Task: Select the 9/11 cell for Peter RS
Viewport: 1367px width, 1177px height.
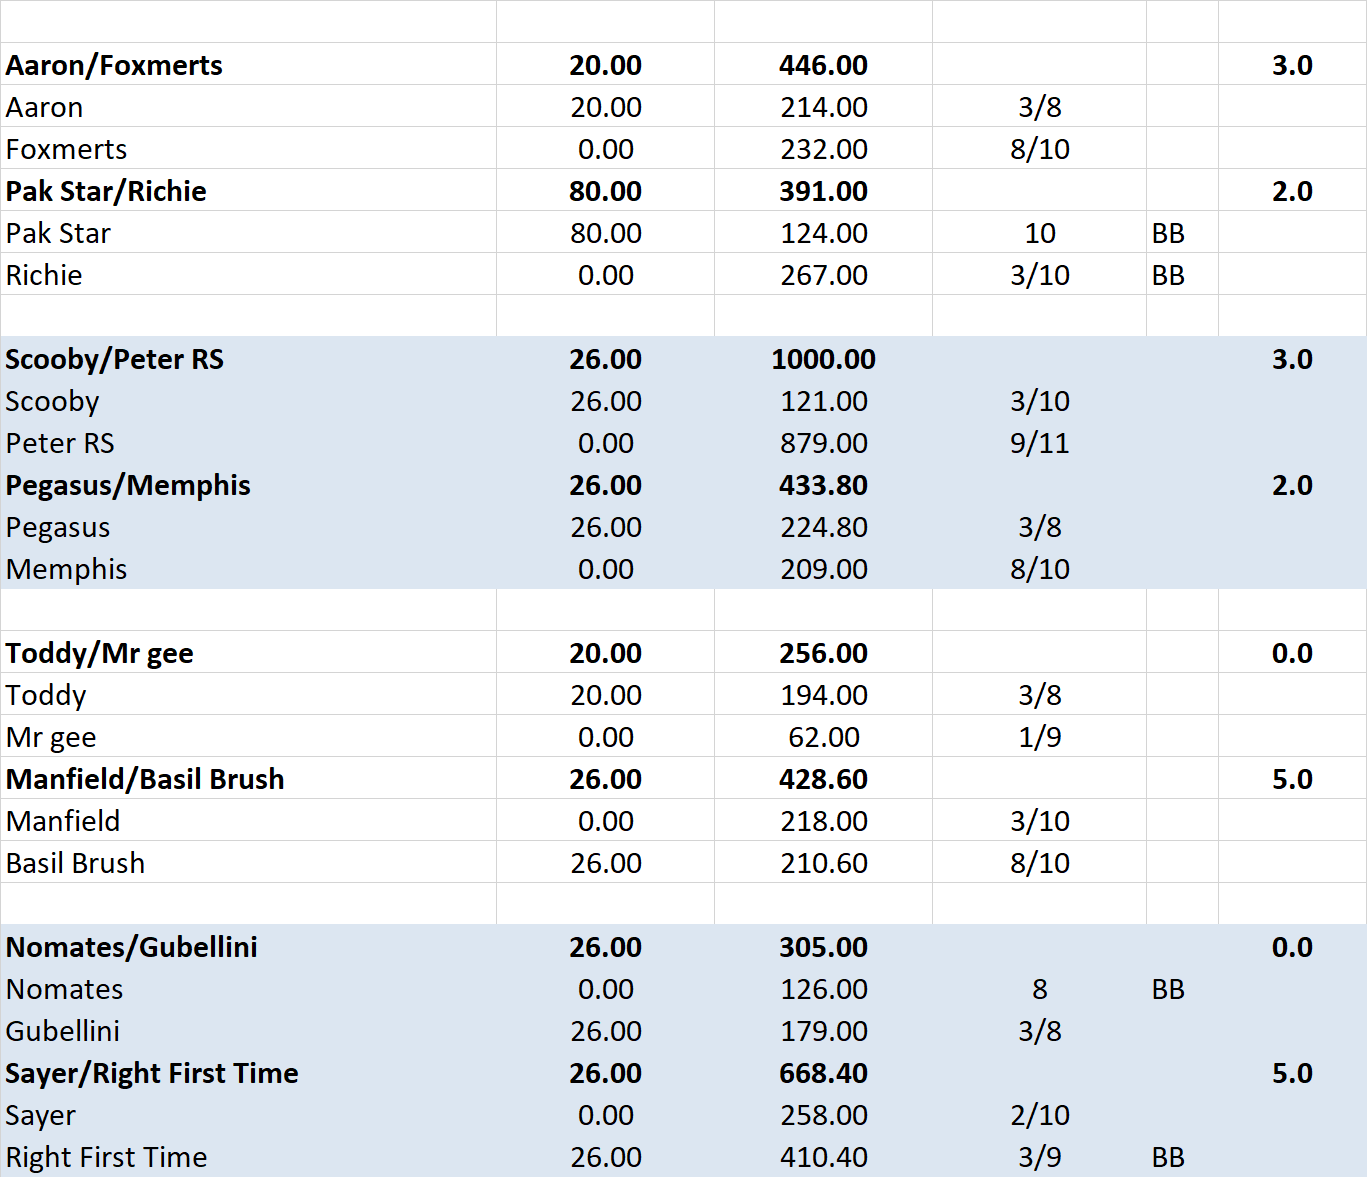Action: (1039, 443)
